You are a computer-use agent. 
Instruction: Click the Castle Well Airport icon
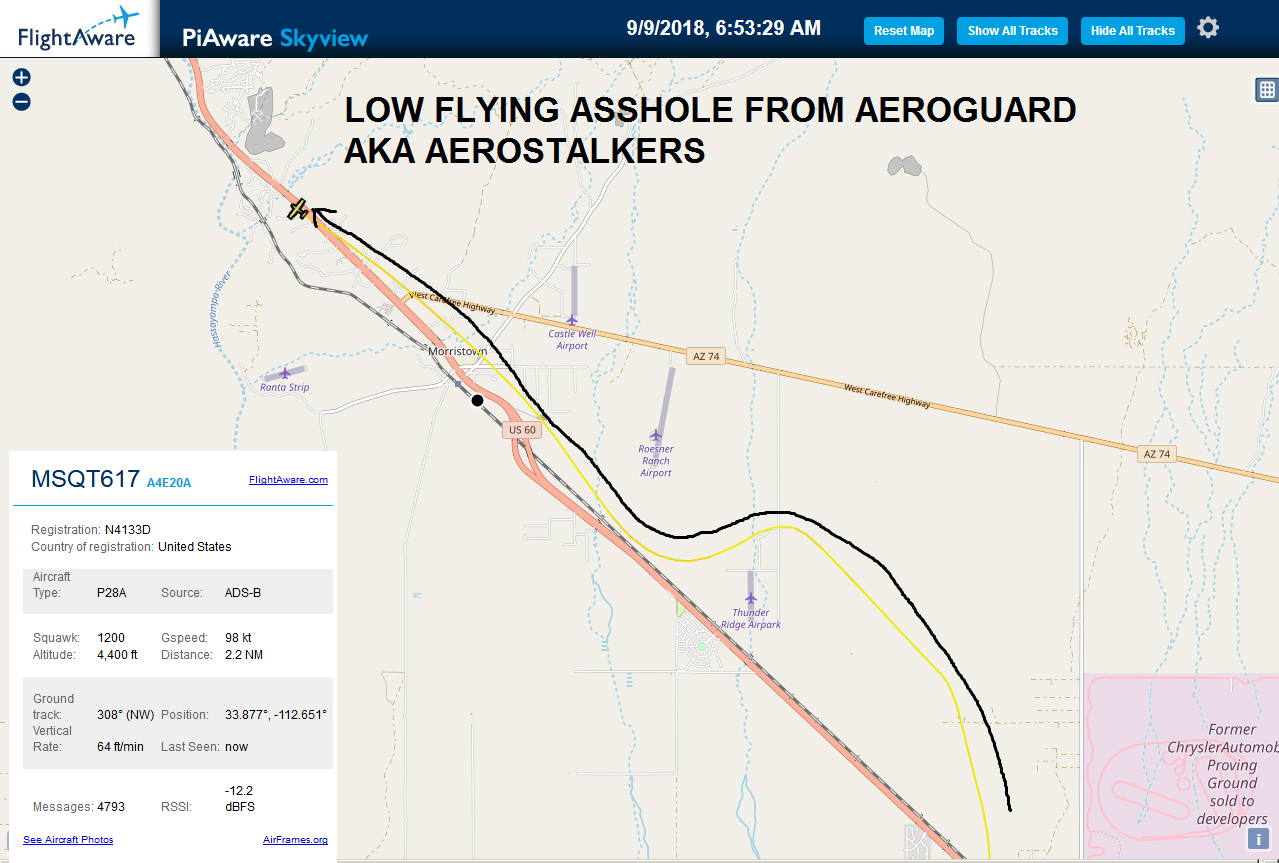pyautogui.click(x=572, y=320)
